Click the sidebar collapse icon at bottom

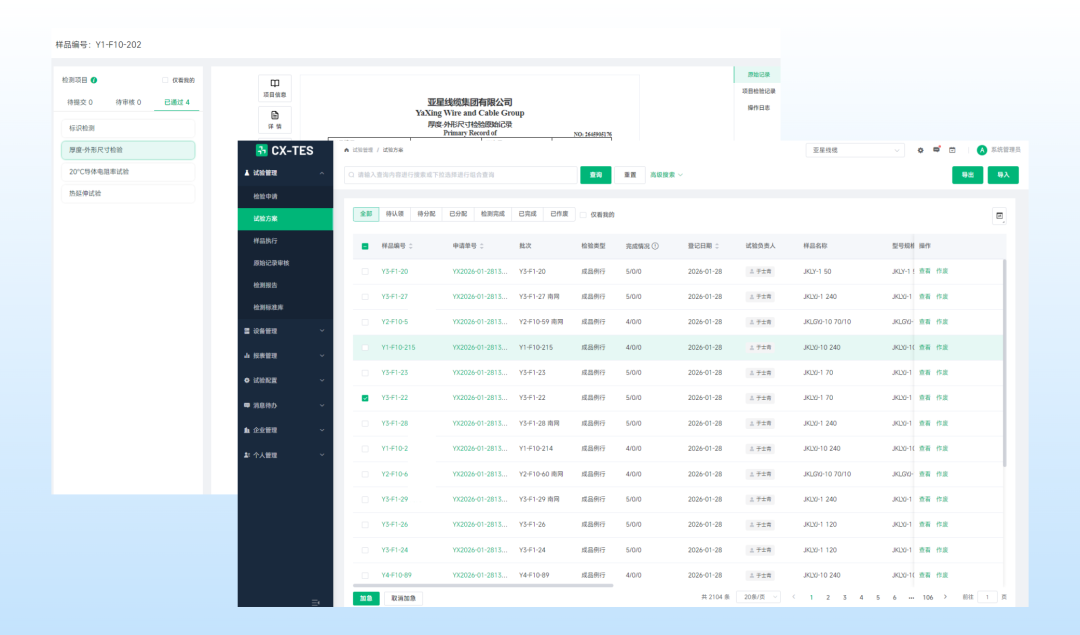click(316, 602)
